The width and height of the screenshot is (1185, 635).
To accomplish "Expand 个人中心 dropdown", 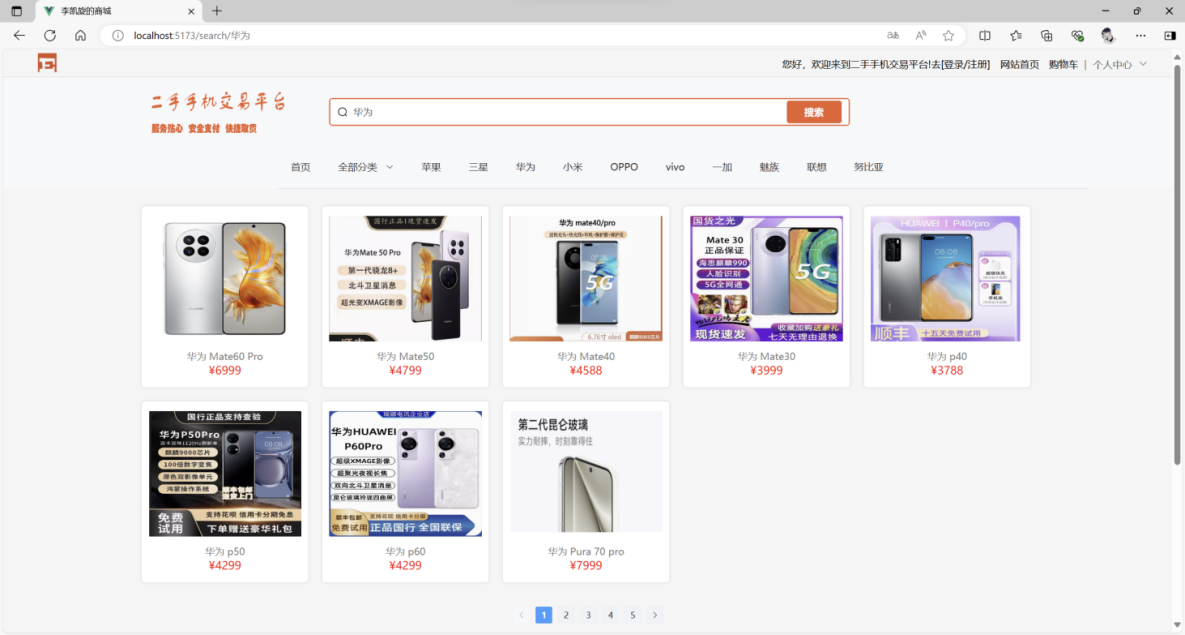I will click(1119, 64).
